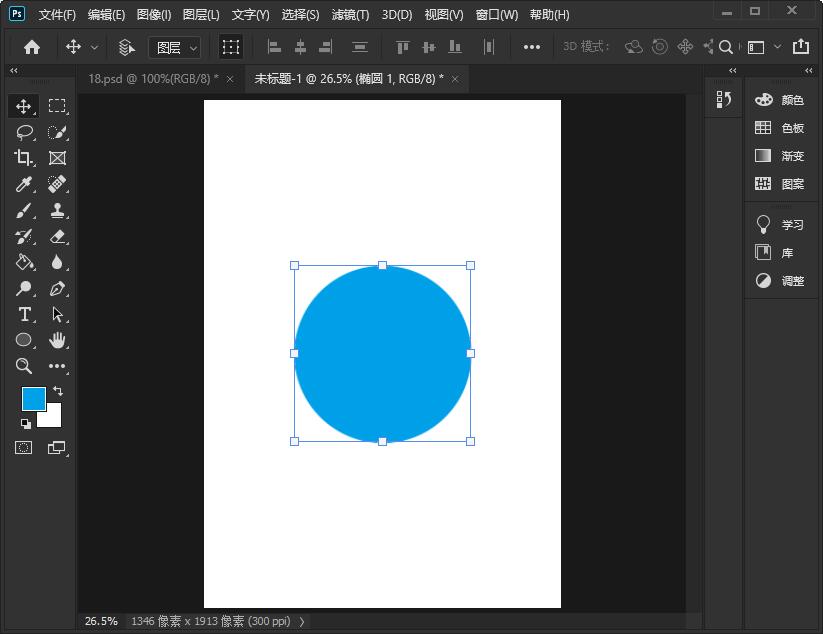Swap foreground and background colors
This screenshot has width=823, height=634.
57,391
